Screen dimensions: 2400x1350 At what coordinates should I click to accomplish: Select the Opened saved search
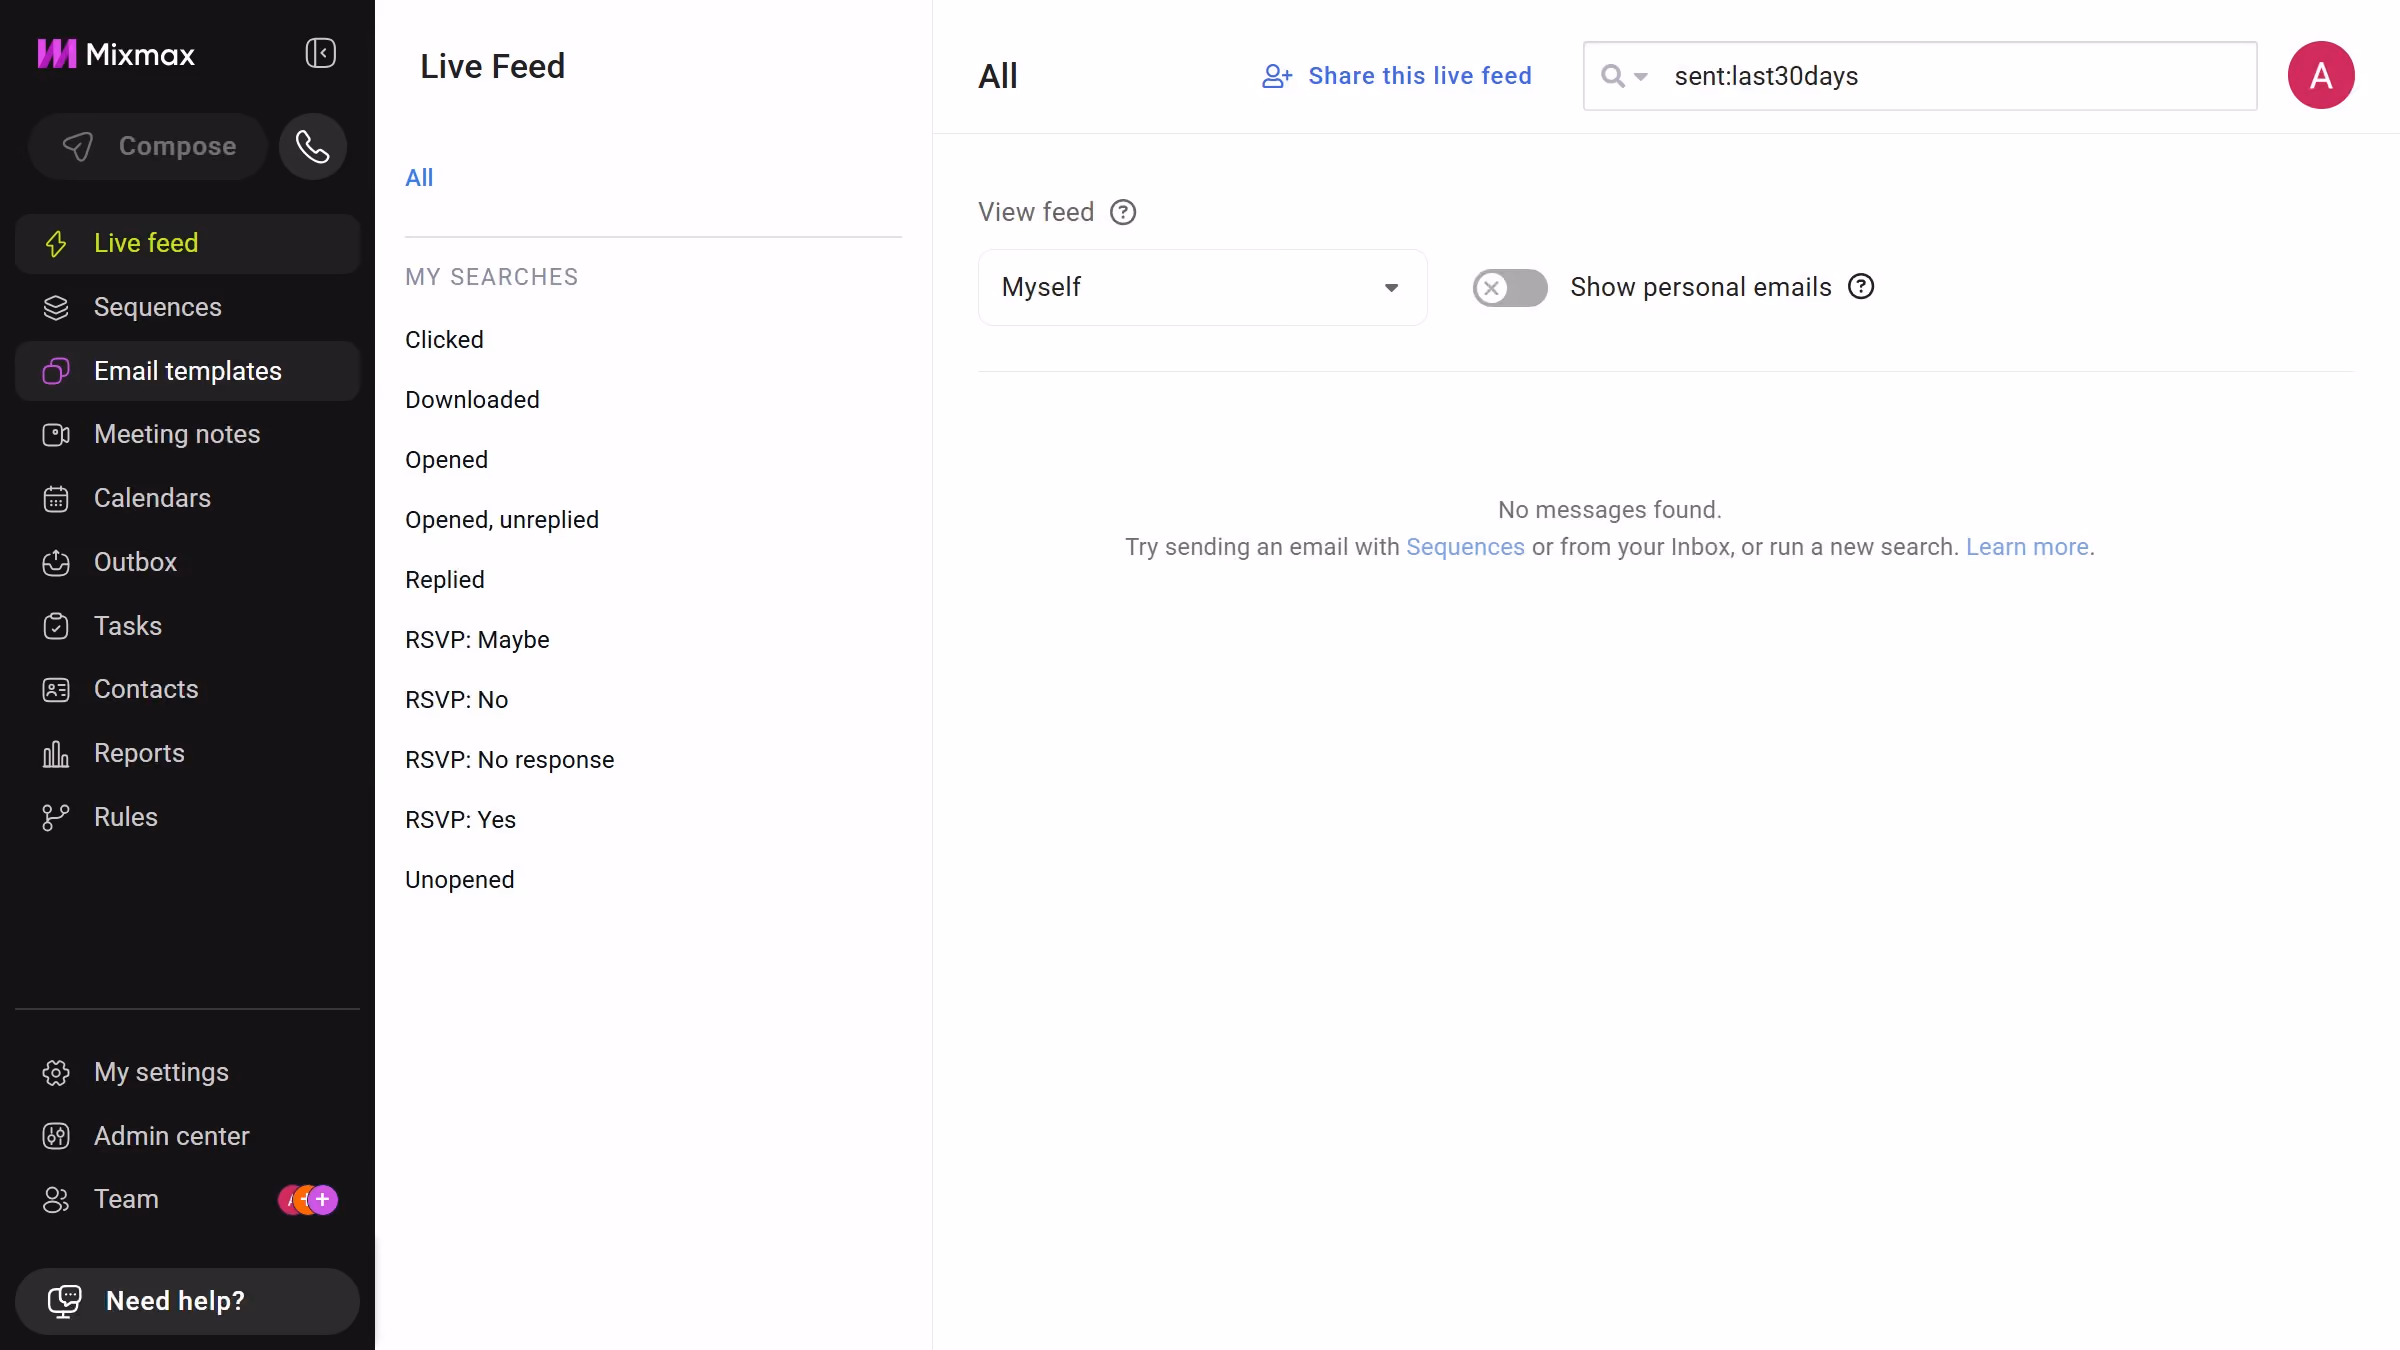(446, 460)
